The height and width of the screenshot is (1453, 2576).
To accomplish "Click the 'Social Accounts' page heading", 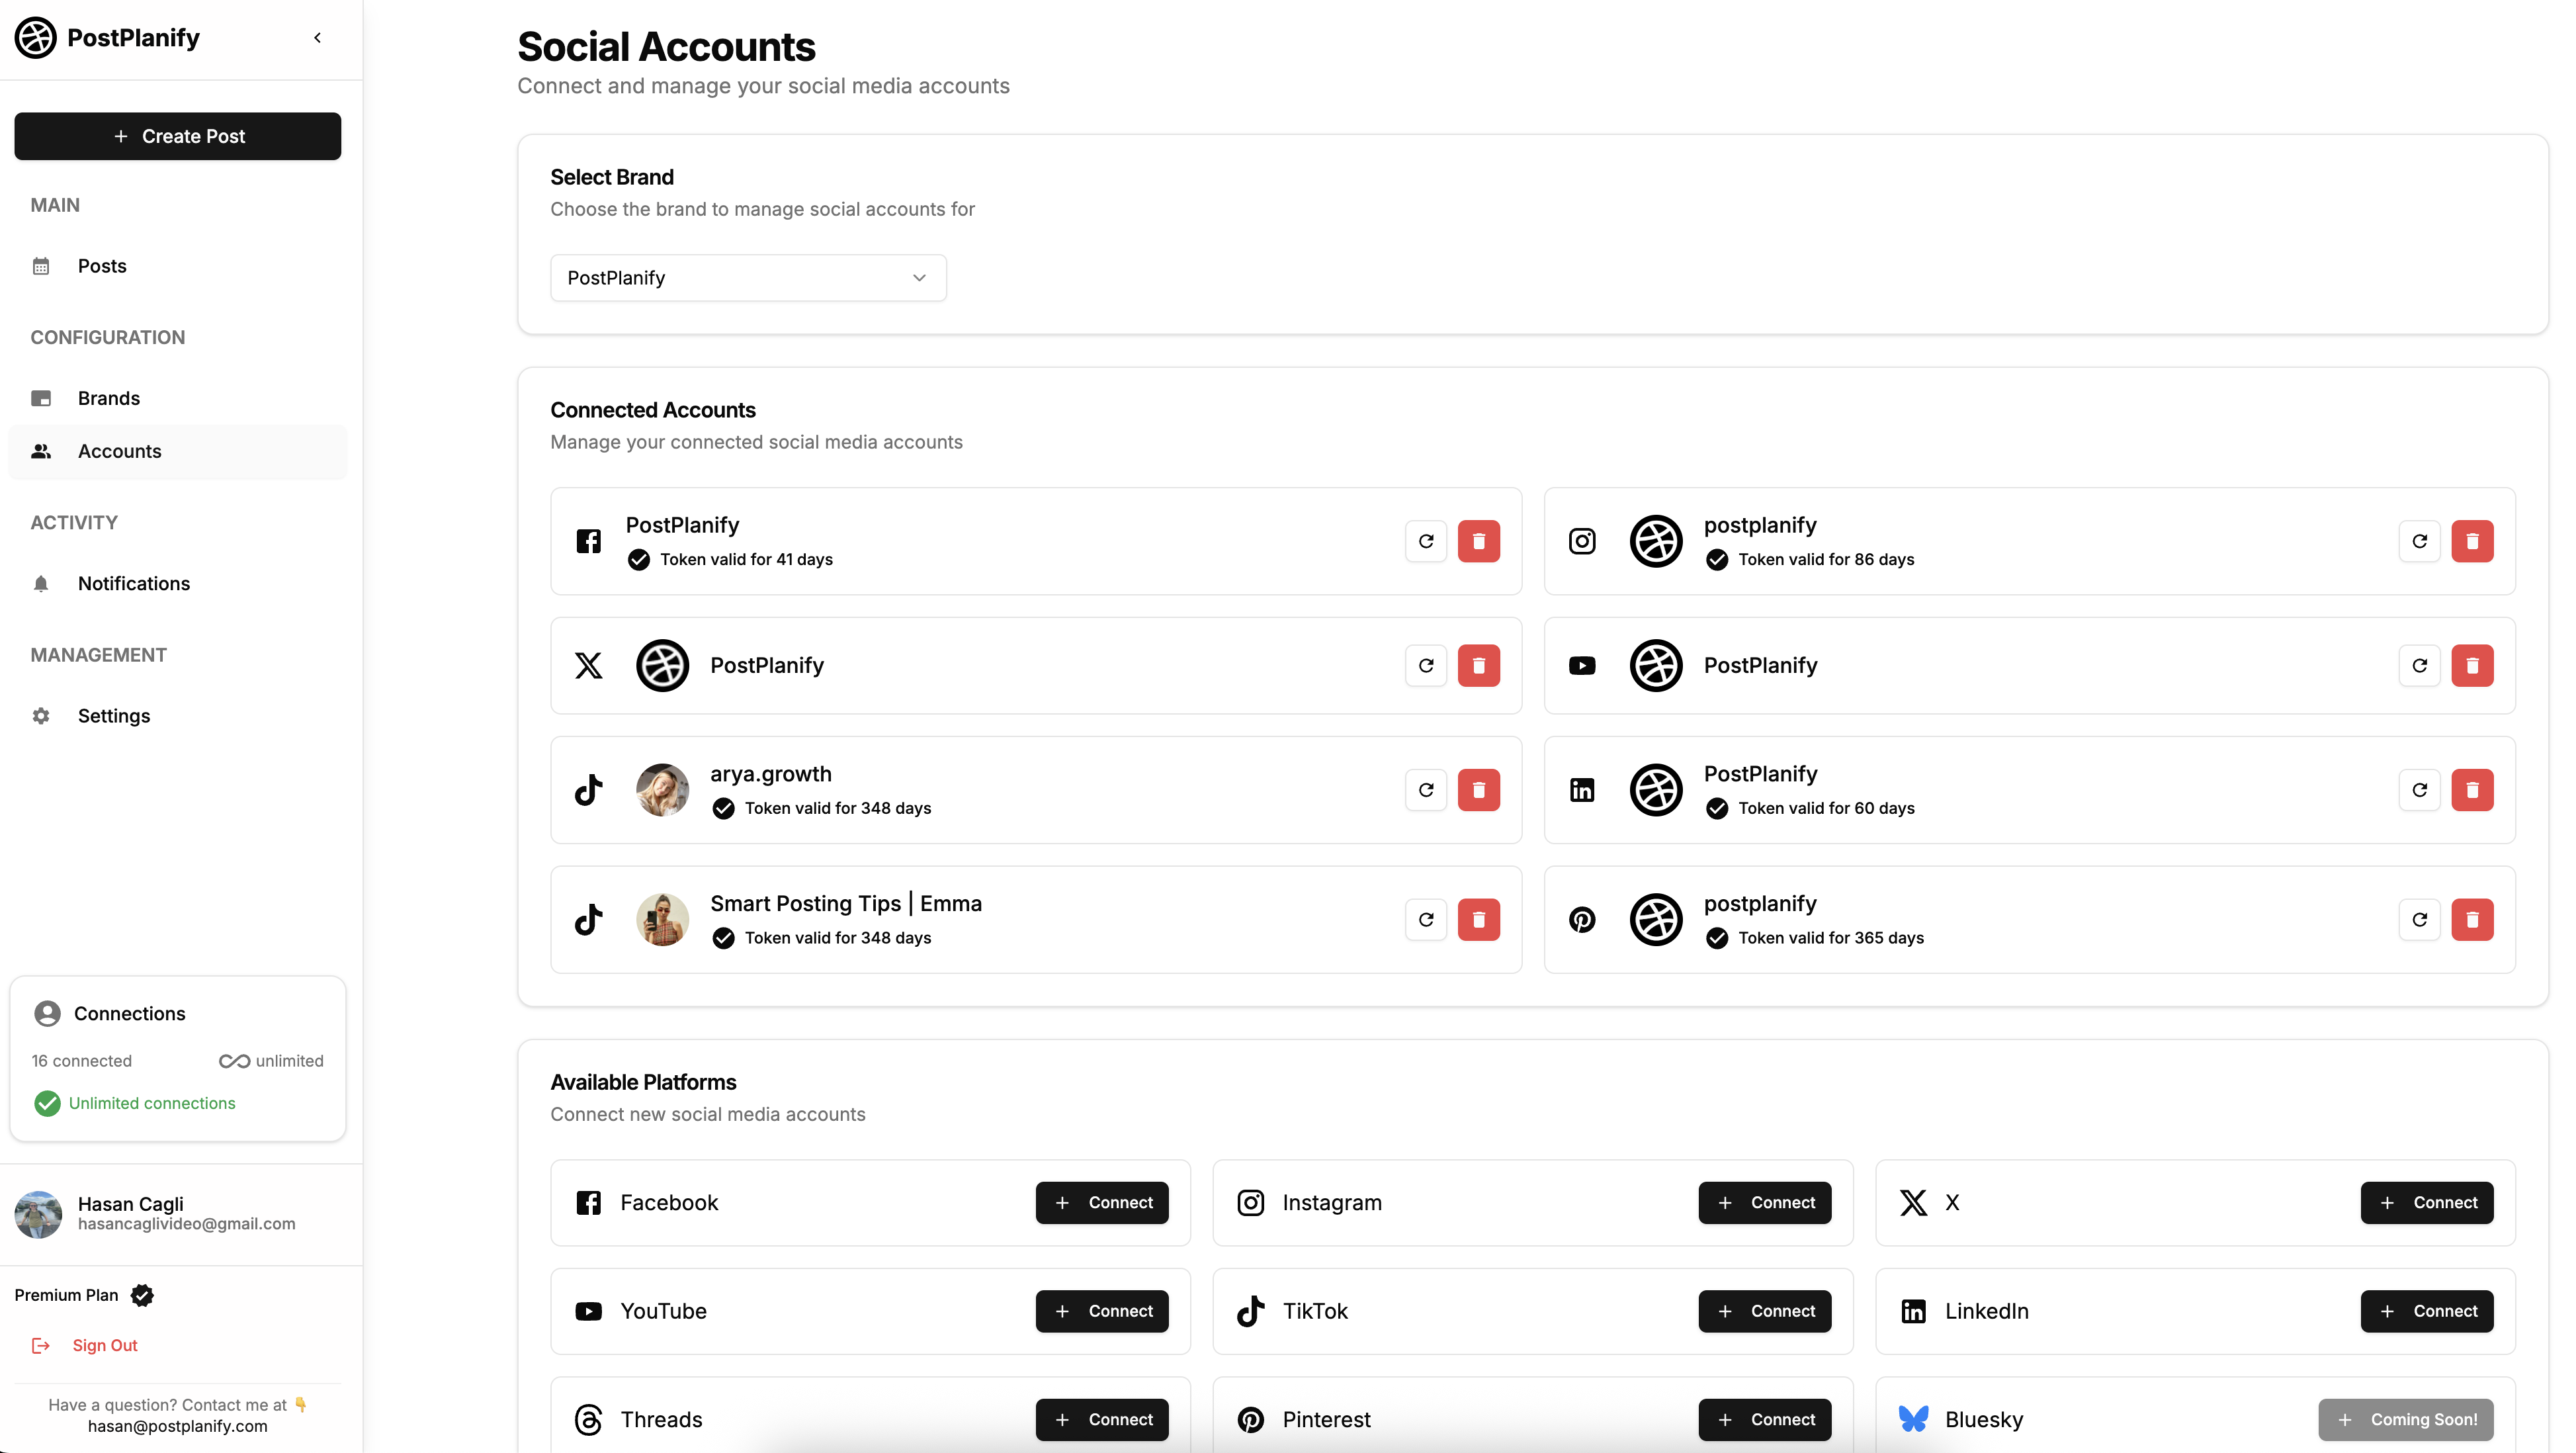I will [x=666, y=47].
